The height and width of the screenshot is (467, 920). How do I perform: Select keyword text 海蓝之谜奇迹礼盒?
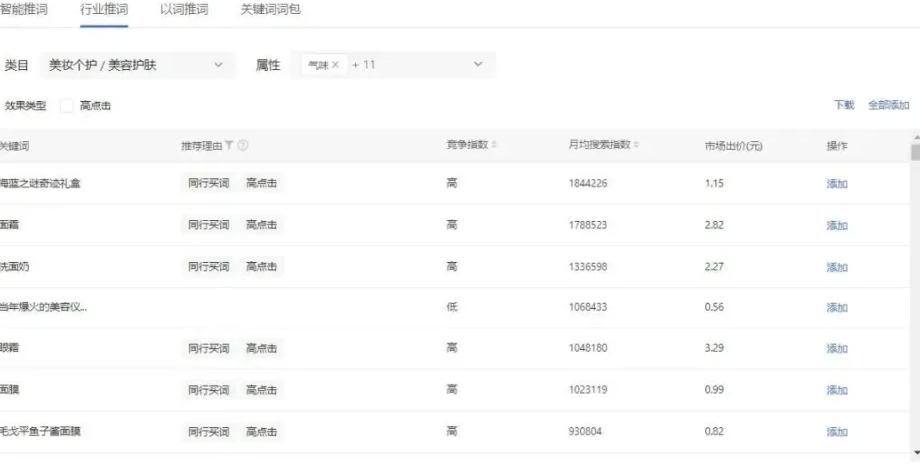[x=40, y=184]
